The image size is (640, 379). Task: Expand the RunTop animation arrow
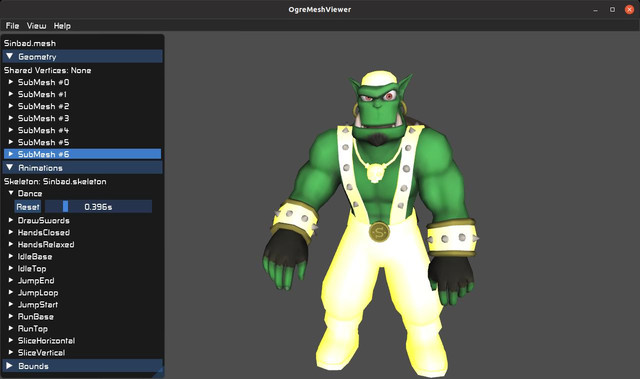tap(11, 328)
